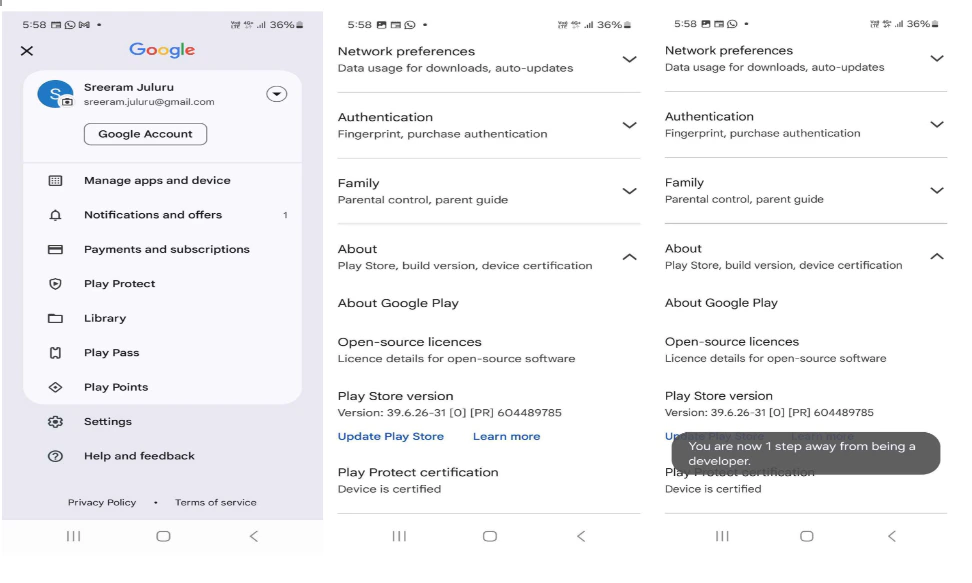972x583 pixels.
Task: Tap Update Play Store link
Action: pos(391,437)
